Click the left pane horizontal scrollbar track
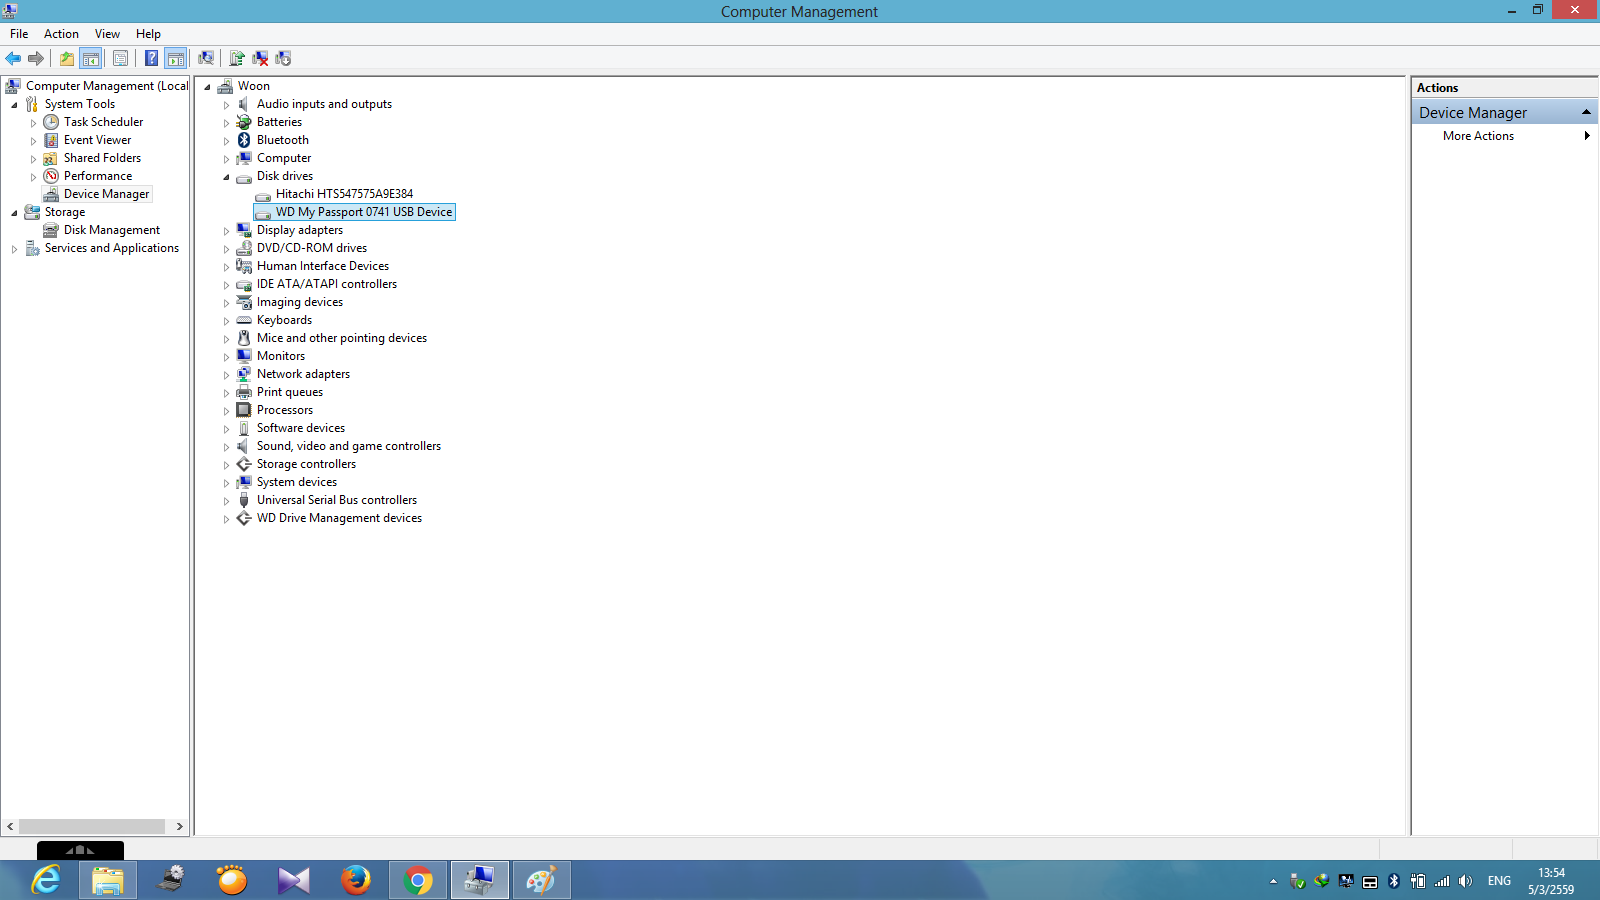The height and width of the screenshot is (900, 1600). click(x=92, y=827)
